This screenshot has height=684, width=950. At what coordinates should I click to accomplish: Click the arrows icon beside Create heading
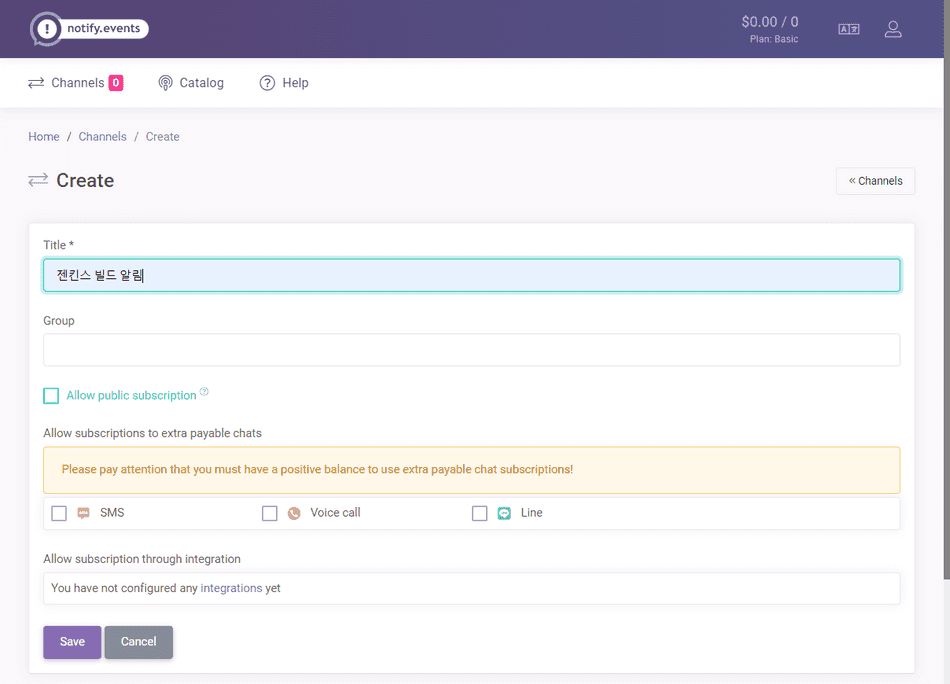pos(38,180)
